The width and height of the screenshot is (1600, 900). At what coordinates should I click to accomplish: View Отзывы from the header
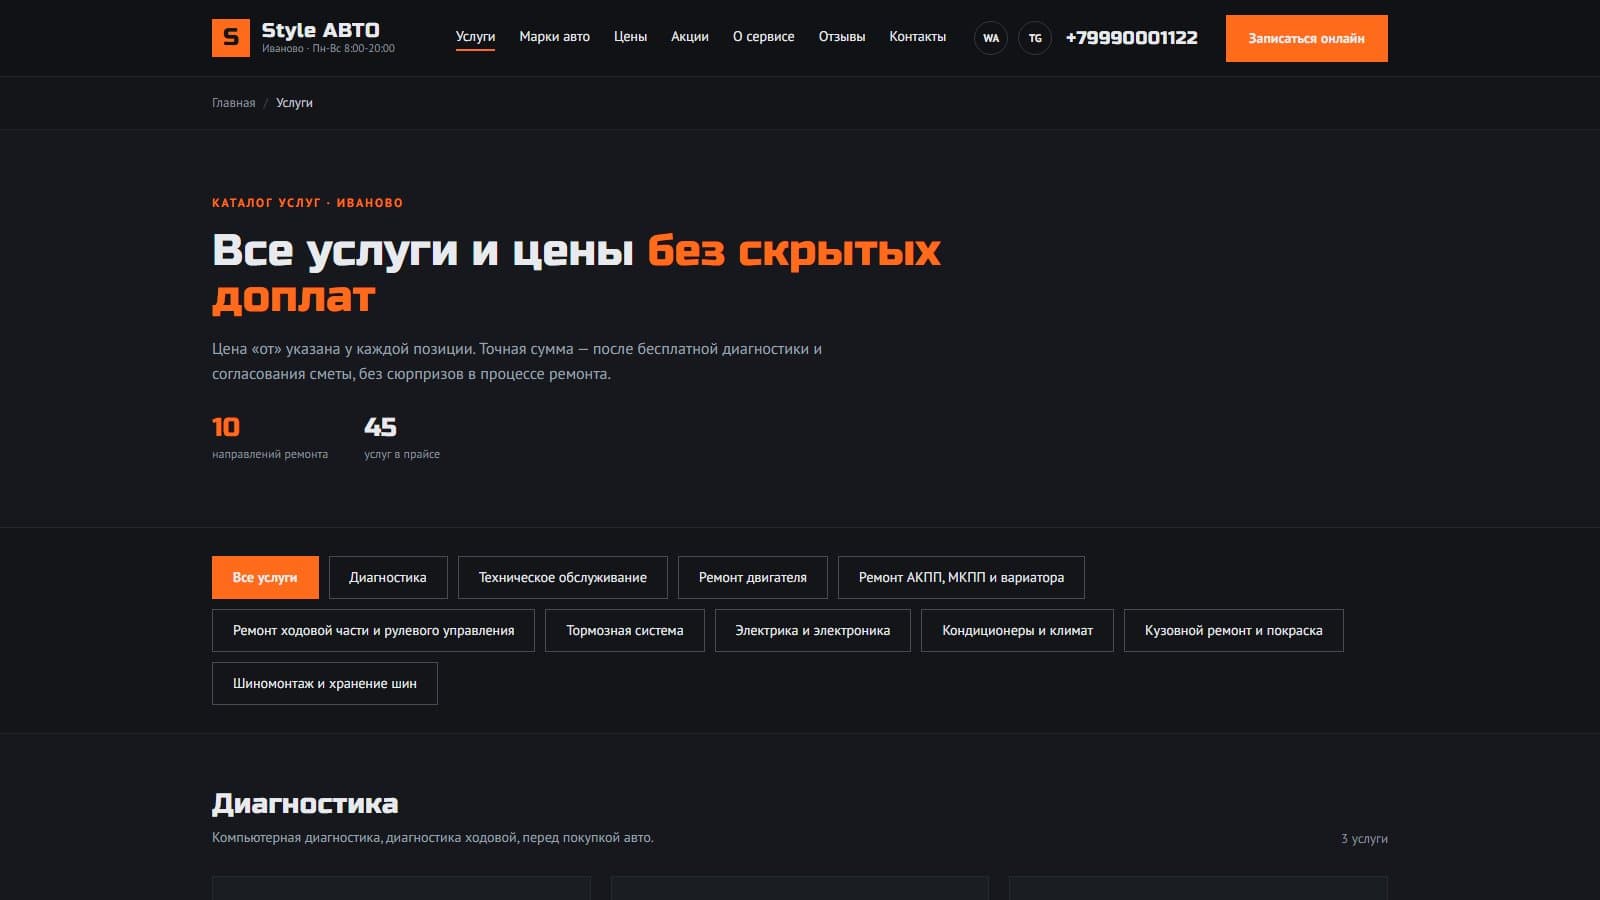coord(842,37)
